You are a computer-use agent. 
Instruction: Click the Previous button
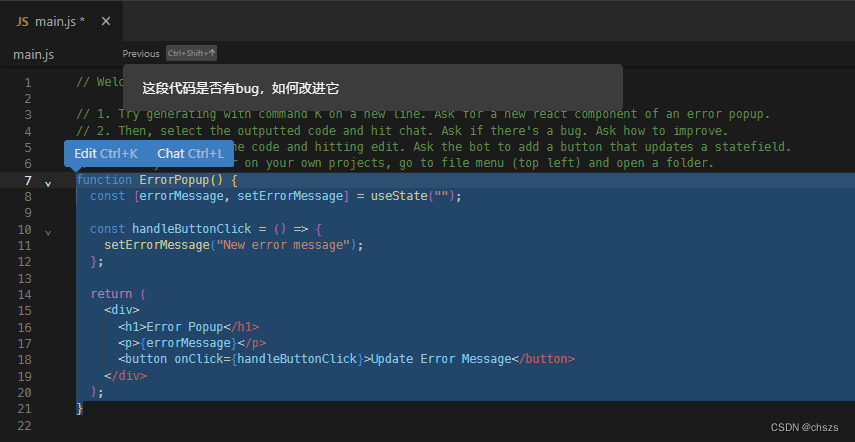coord(141,53)
